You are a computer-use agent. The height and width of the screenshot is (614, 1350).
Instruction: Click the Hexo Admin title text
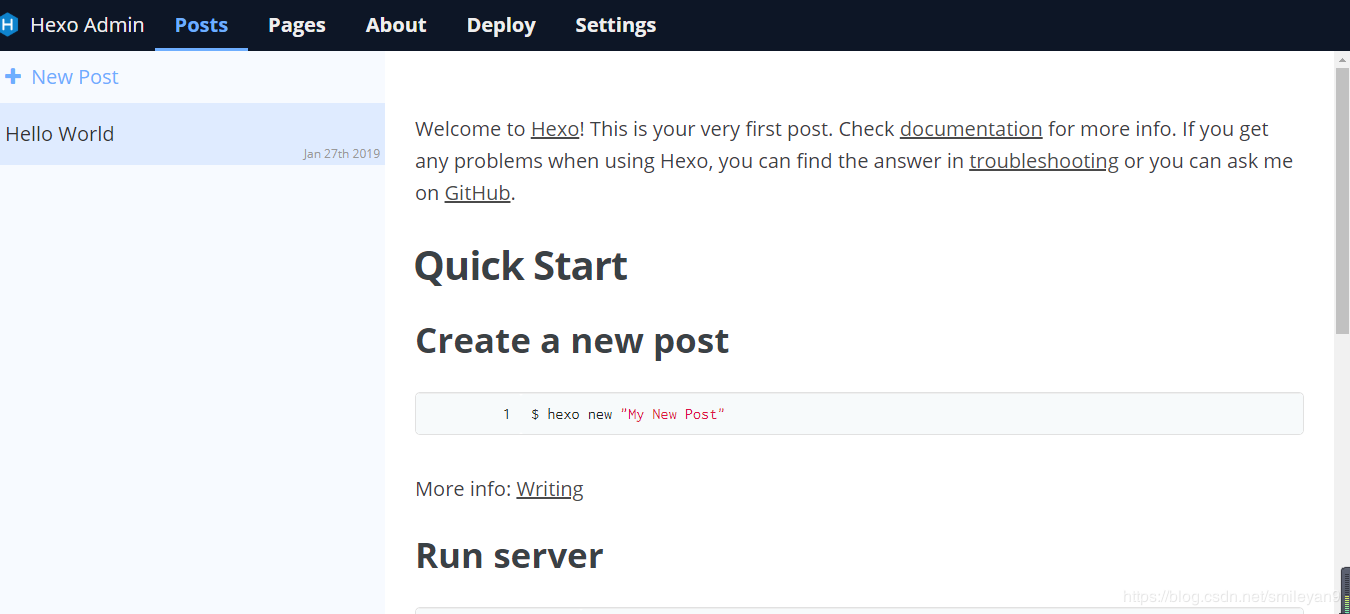(x=87, y=25)
